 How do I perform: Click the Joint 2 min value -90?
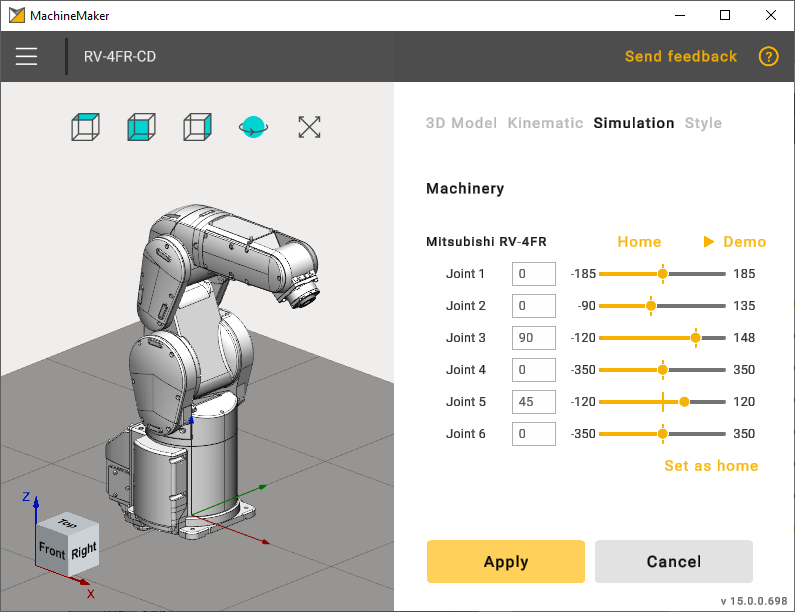click(587, 306)
